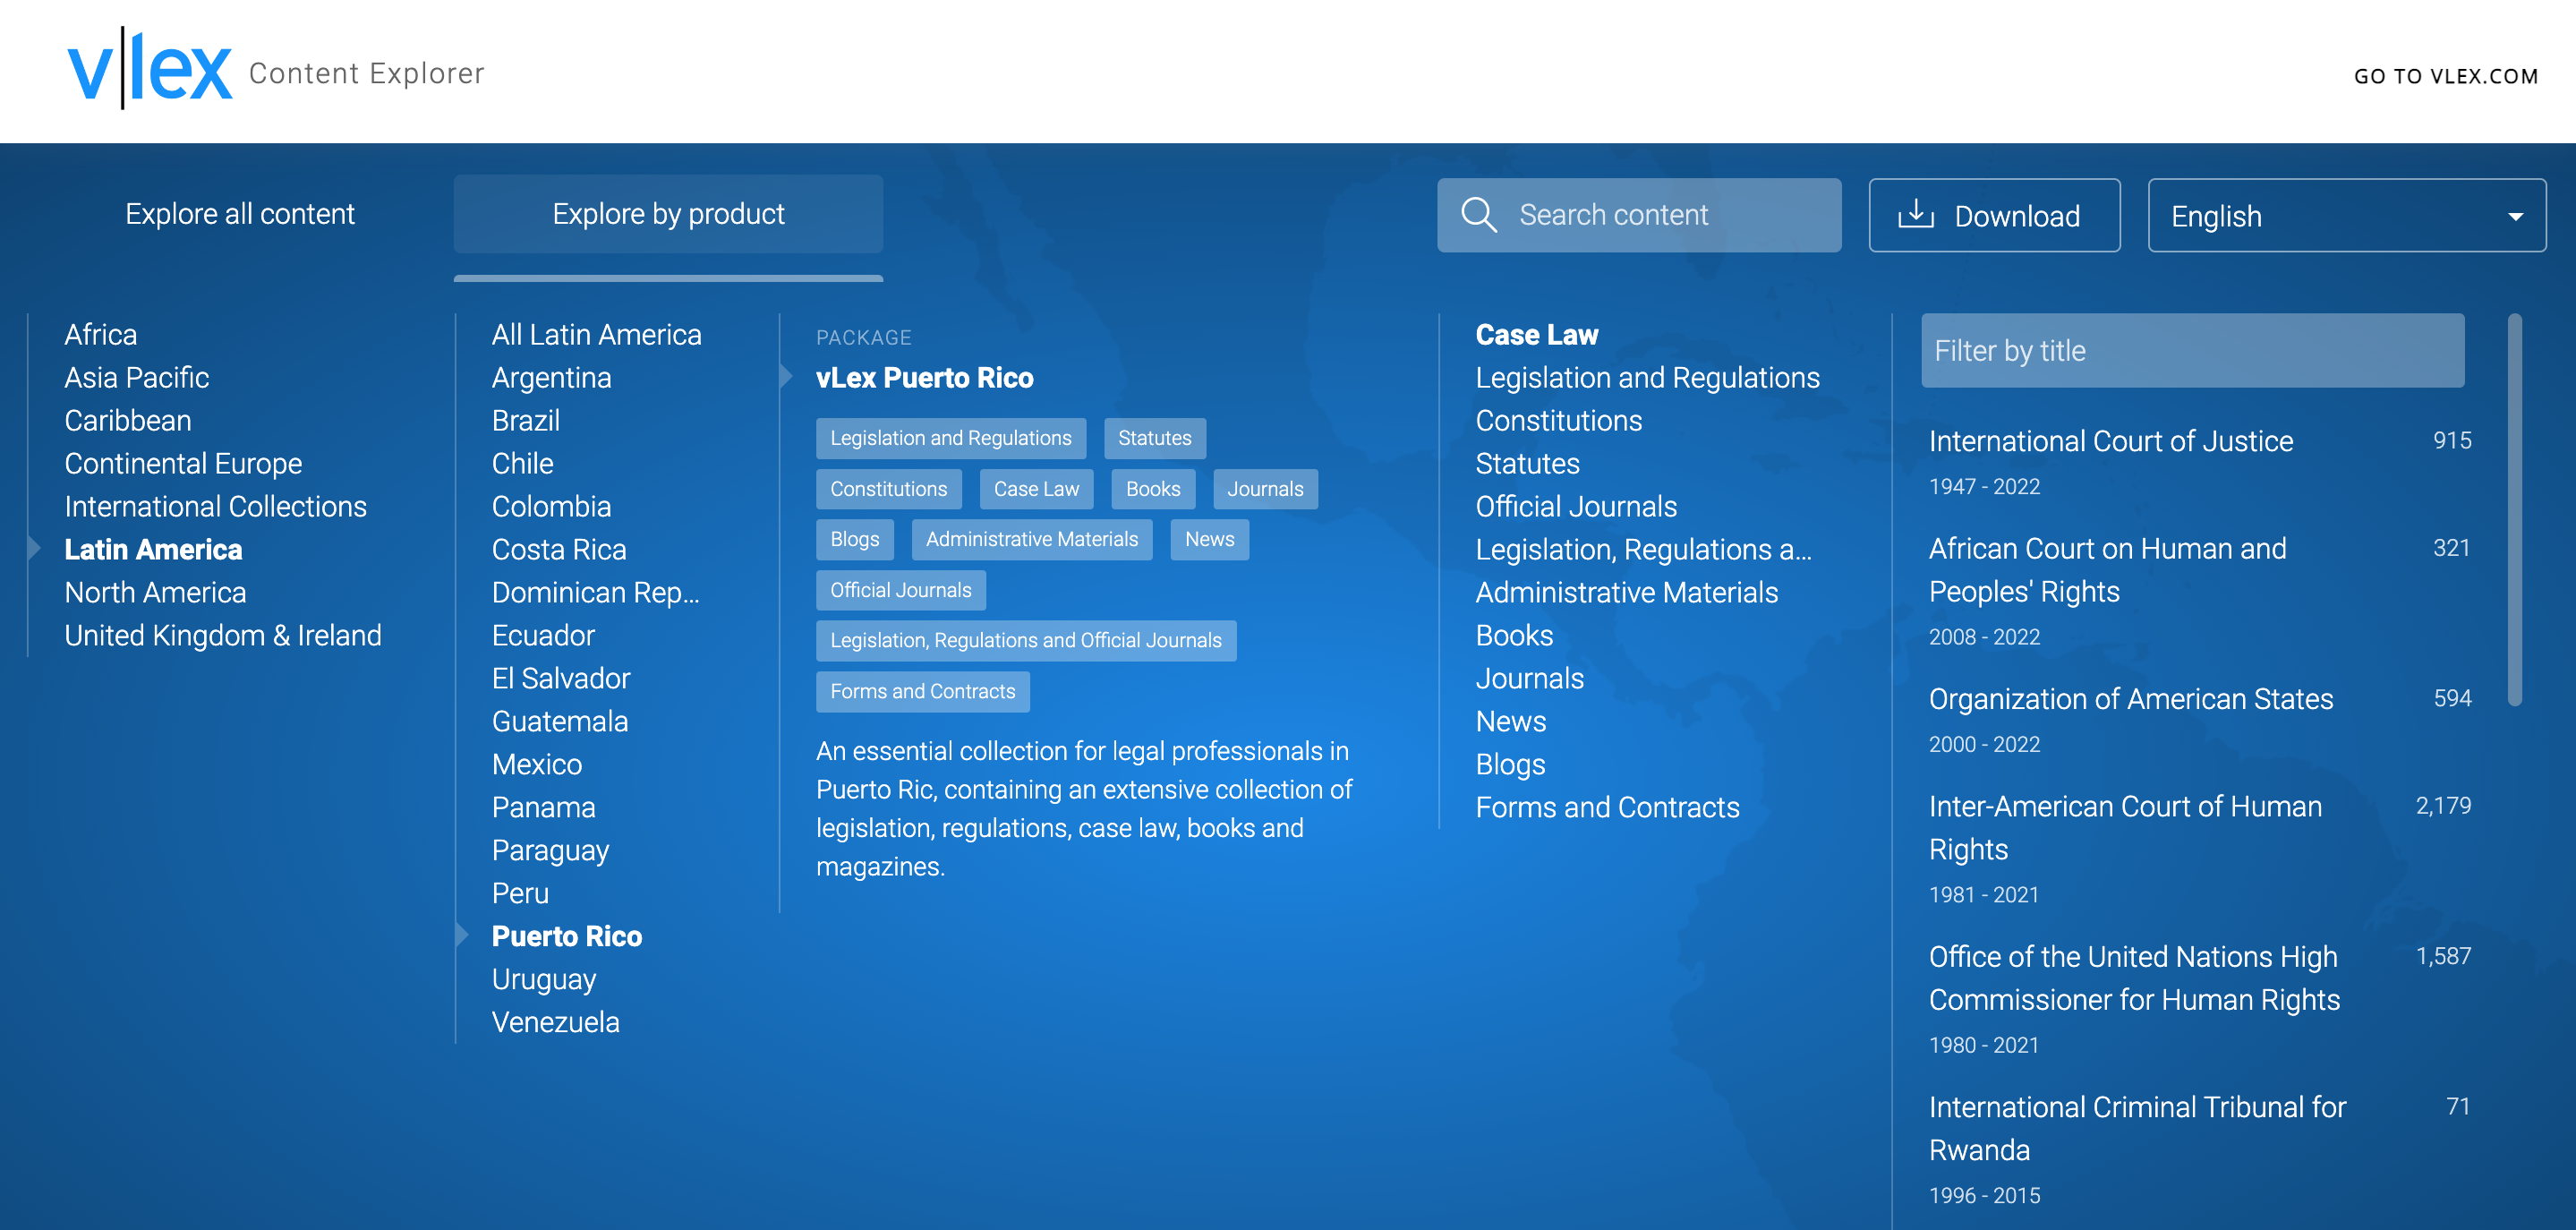The width and height of the screenshot is (2576, 1230).
Task: Choose Dominican Rep... in country list
Action: [x=595, y=592]
